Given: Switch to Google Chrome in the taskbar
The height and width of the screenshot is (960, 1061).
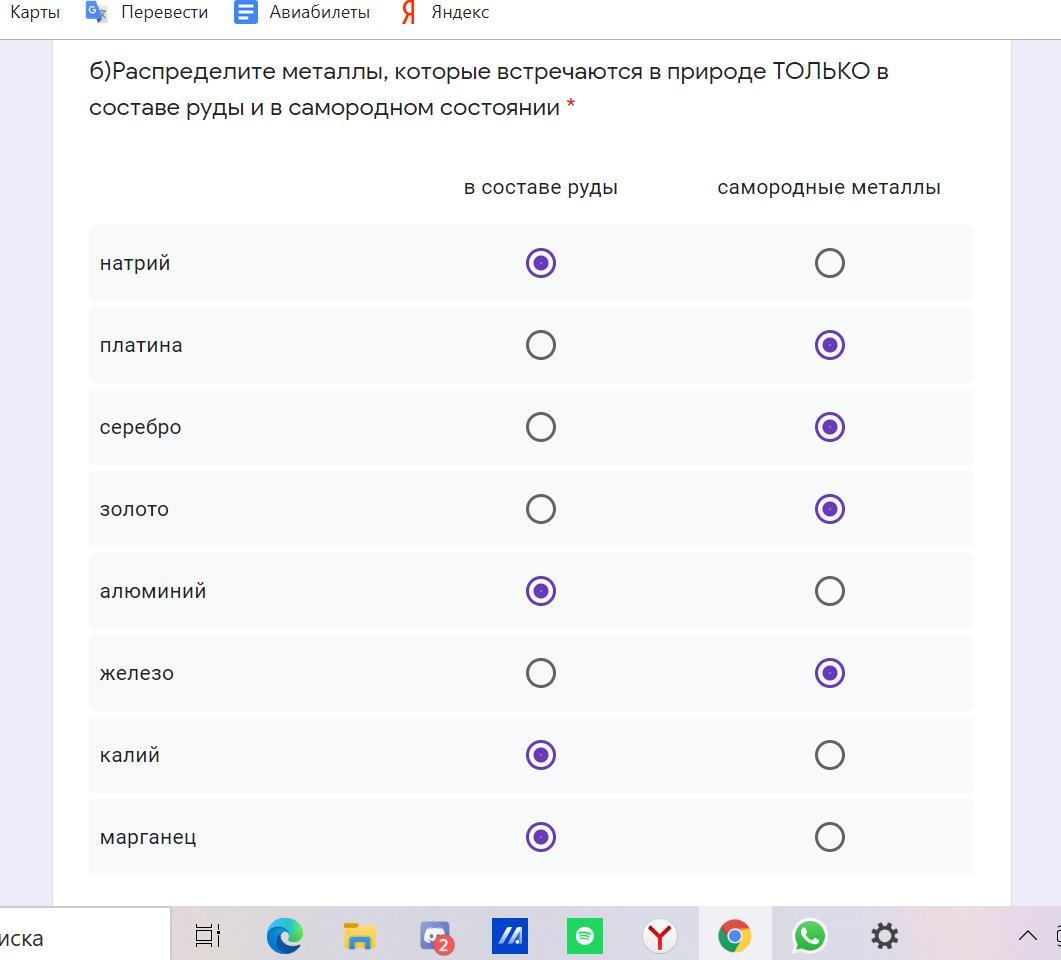Looking at the screenshot, I should 735,936.
